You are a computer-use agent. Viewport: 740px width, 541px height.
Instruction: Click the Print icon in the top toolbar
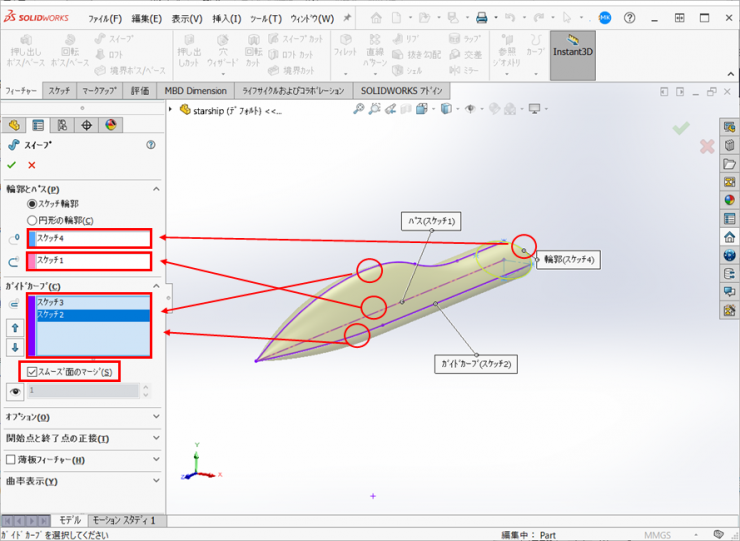point(482,18)
